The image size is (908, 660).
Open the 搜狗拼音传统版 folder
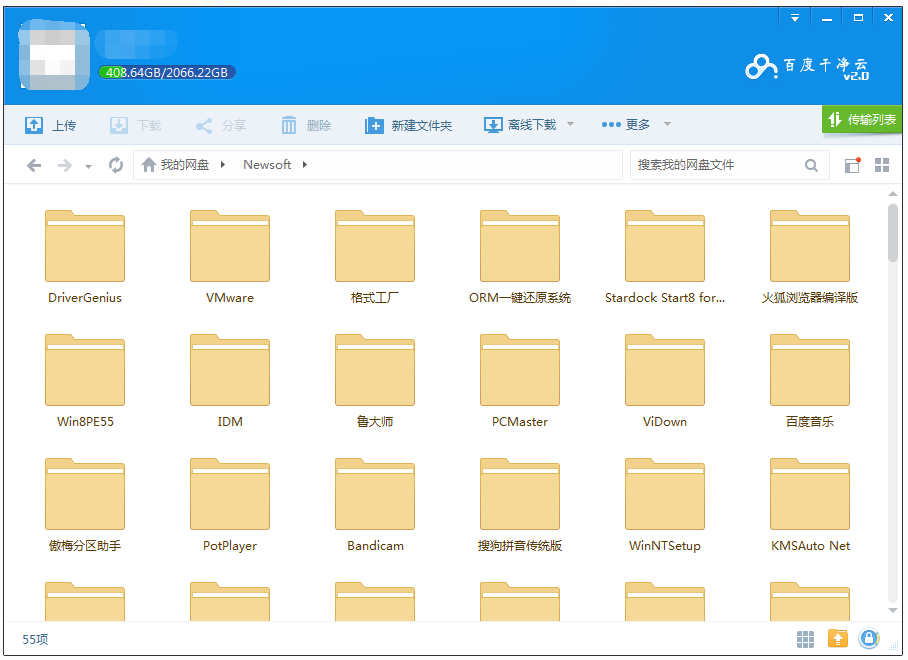click(x=520, y=505)
